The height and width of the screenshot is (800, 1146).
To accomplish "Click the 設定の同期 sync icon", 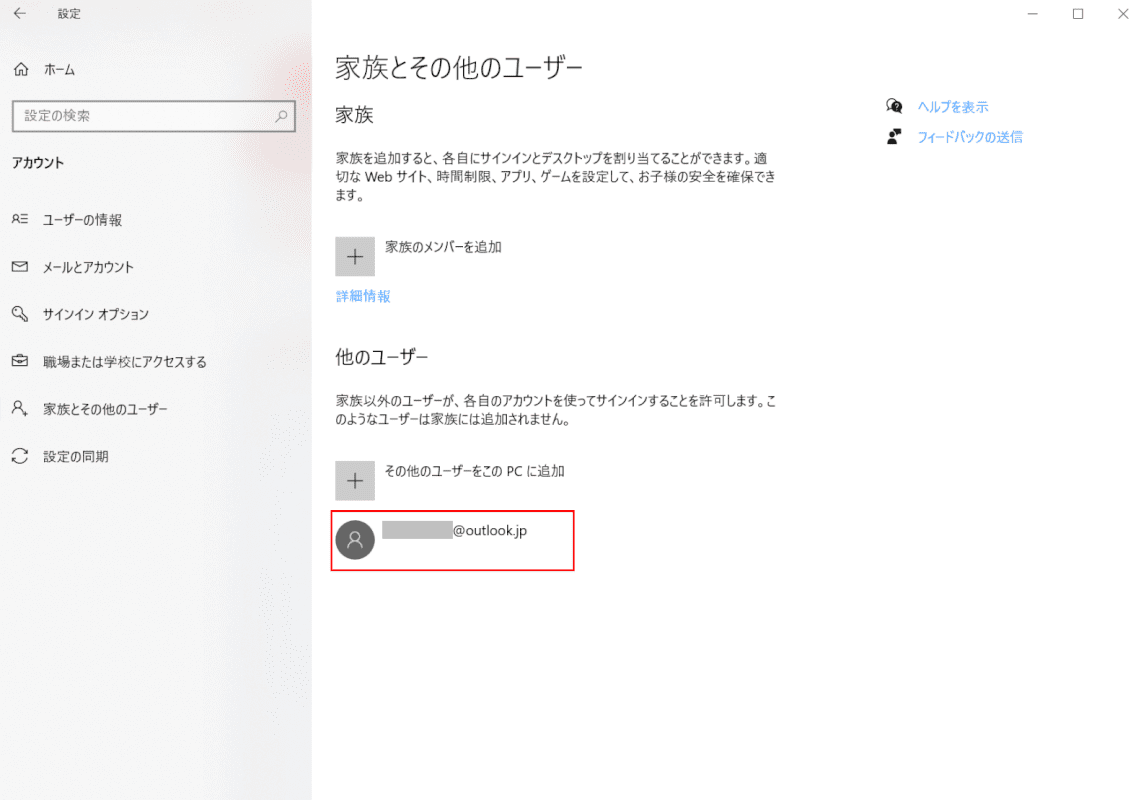I will click(20, 456).
